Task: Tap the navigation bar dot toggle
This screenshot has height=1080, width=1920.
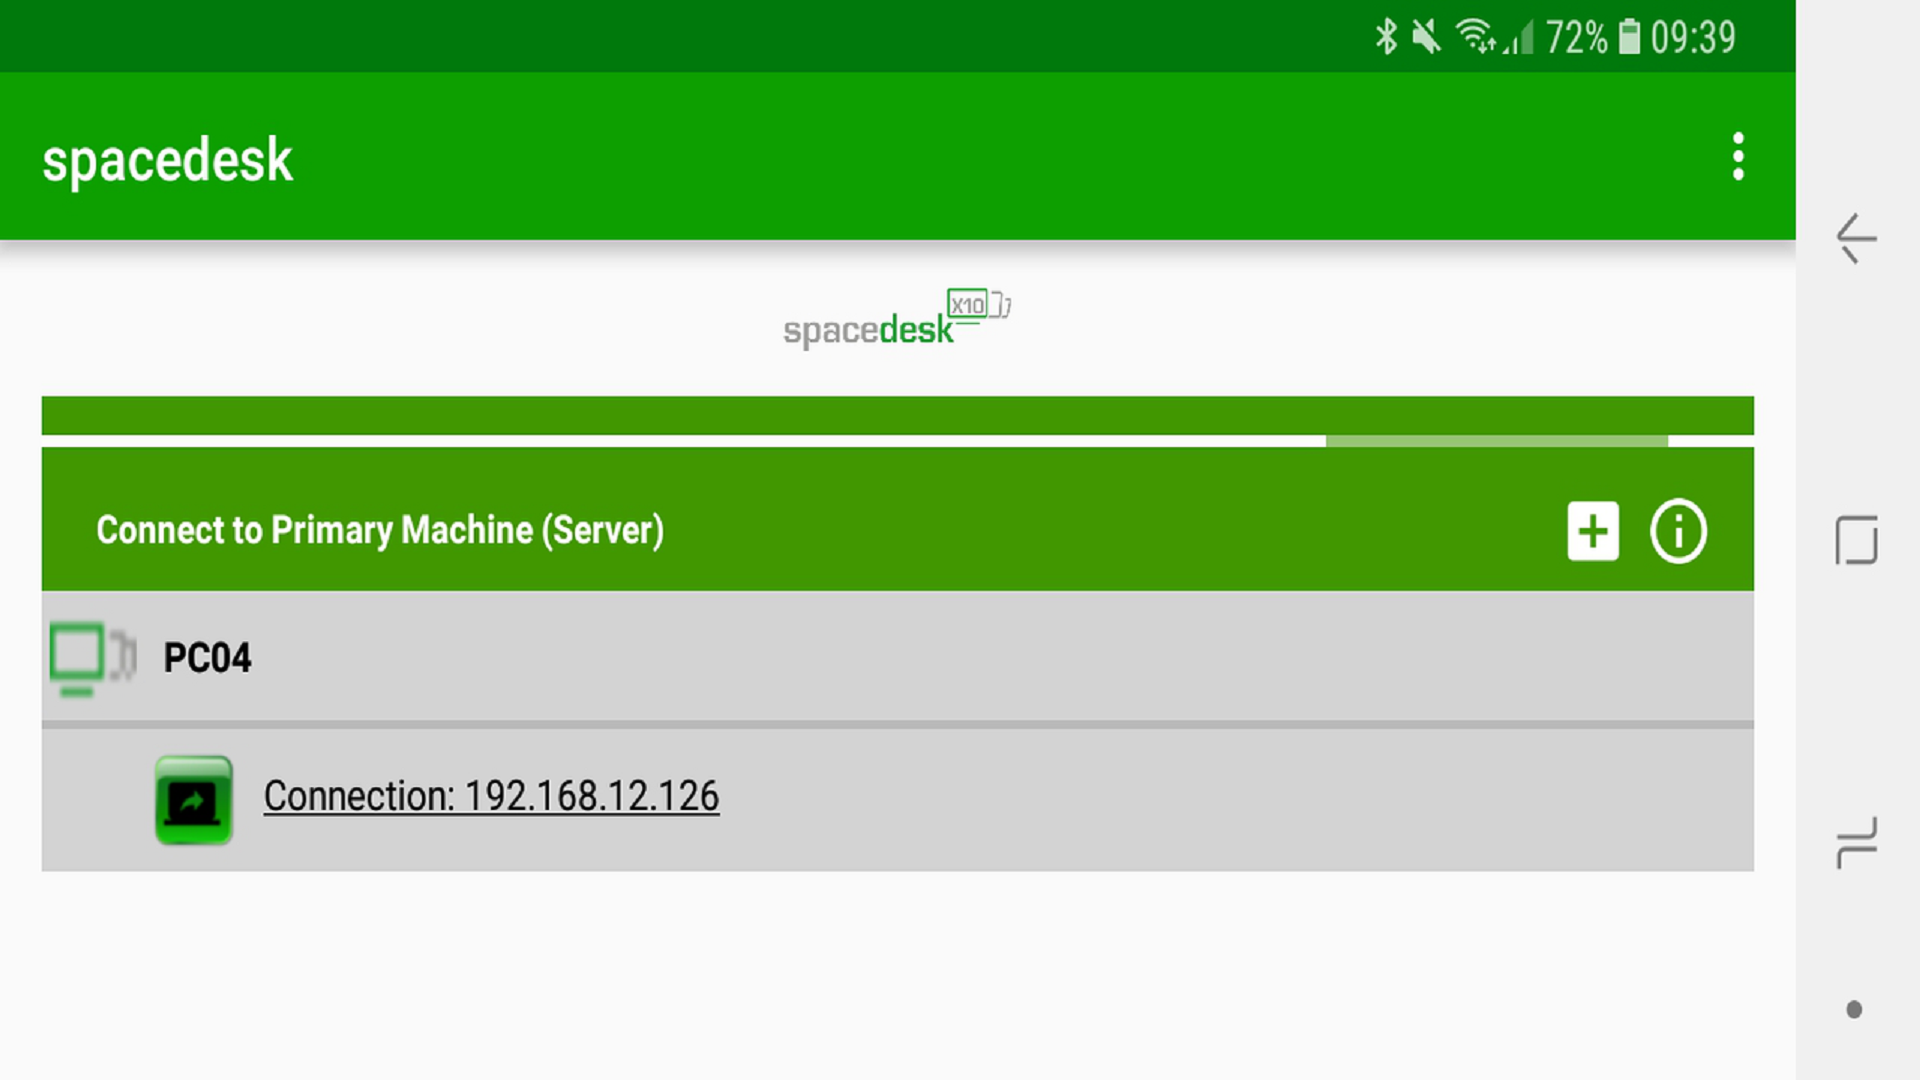Action: point(1854,1010)
